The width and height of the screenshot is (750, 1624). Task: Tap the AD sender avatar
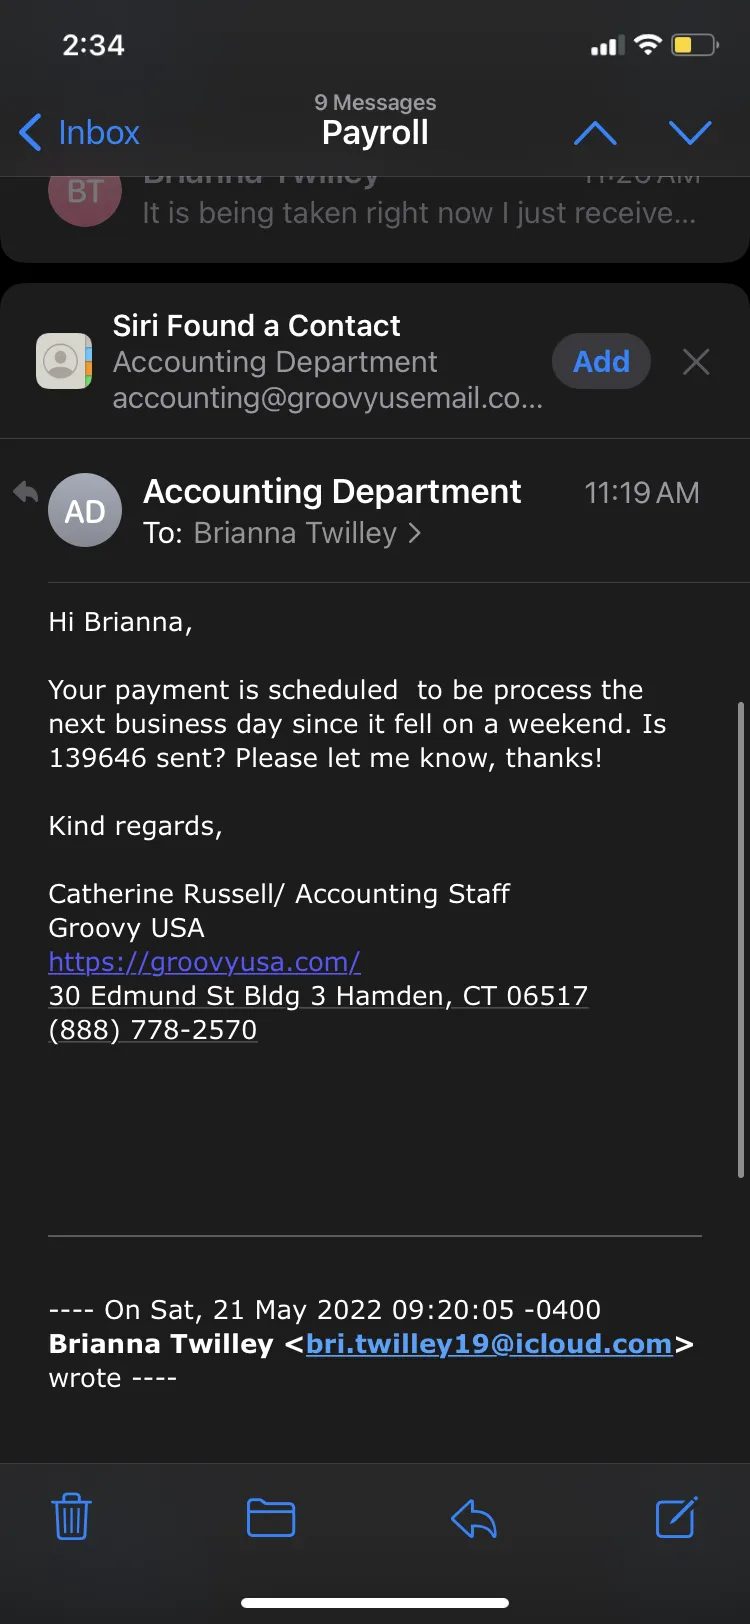click(85, 511)
